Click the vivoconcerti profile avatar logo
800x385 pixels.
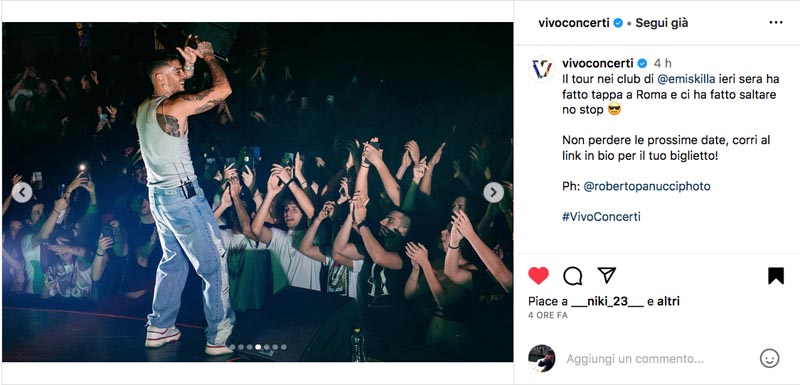click(541, 69)
